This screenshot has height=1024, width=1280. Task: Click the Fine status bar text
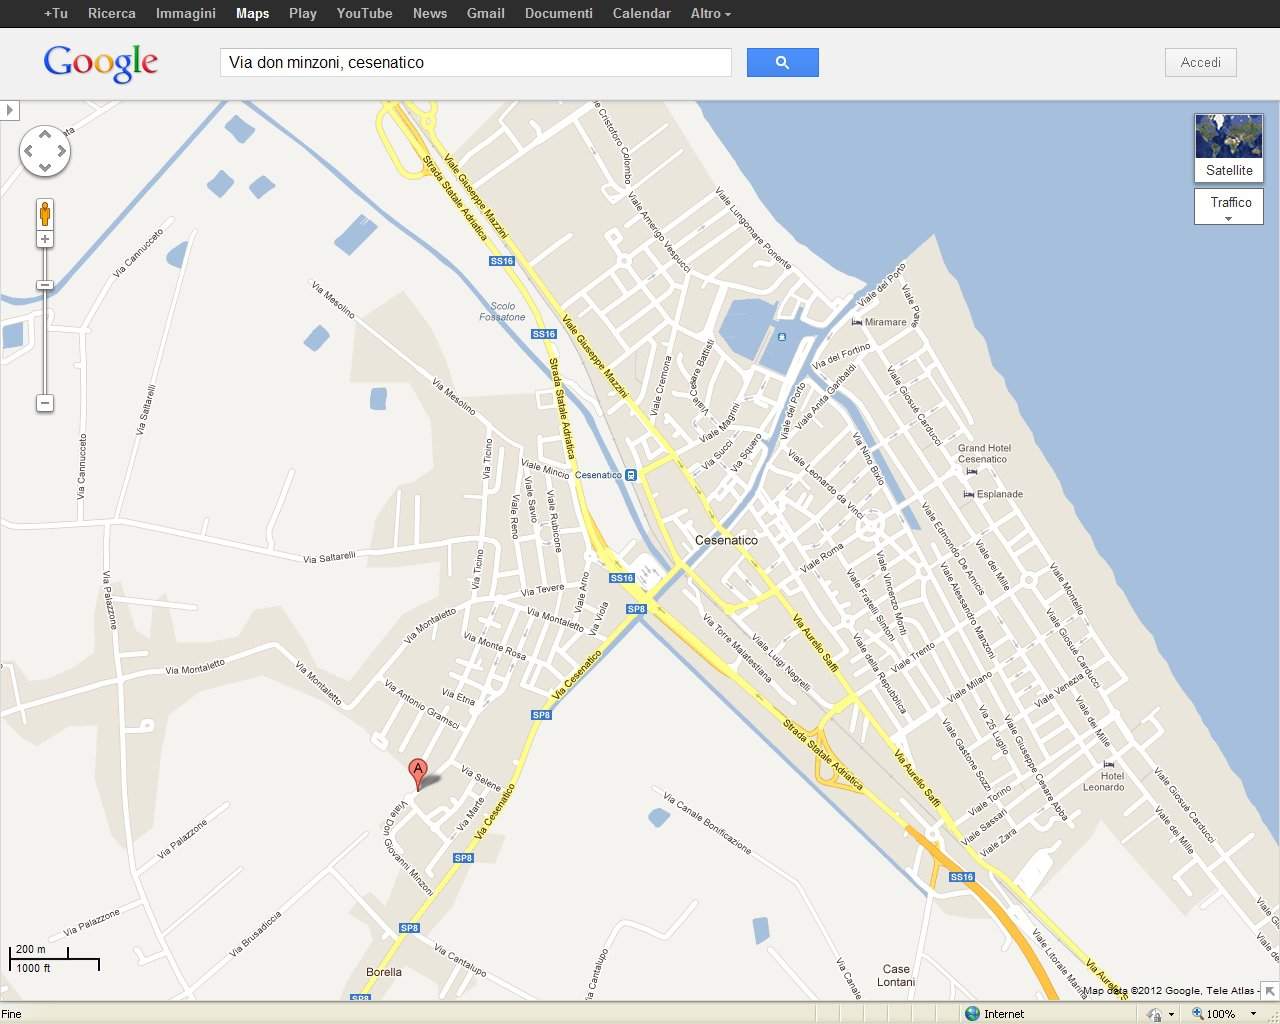tap(11, 1013)
